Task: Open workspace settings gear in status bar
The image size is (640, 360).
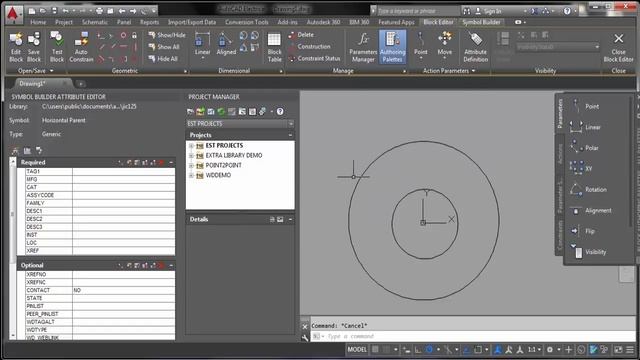Action: point(550,349)
